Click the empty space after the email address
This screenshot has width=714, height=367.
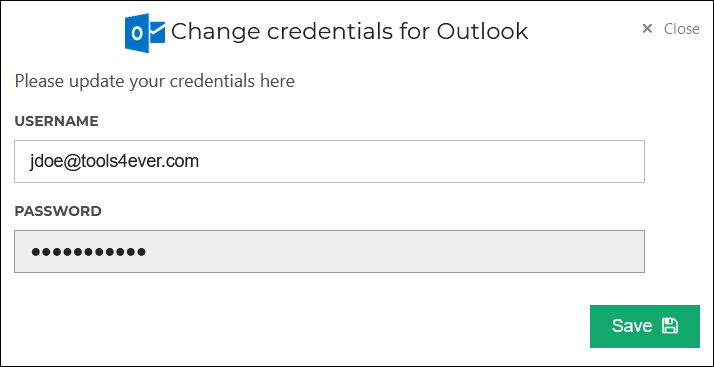tap(419, 161)
